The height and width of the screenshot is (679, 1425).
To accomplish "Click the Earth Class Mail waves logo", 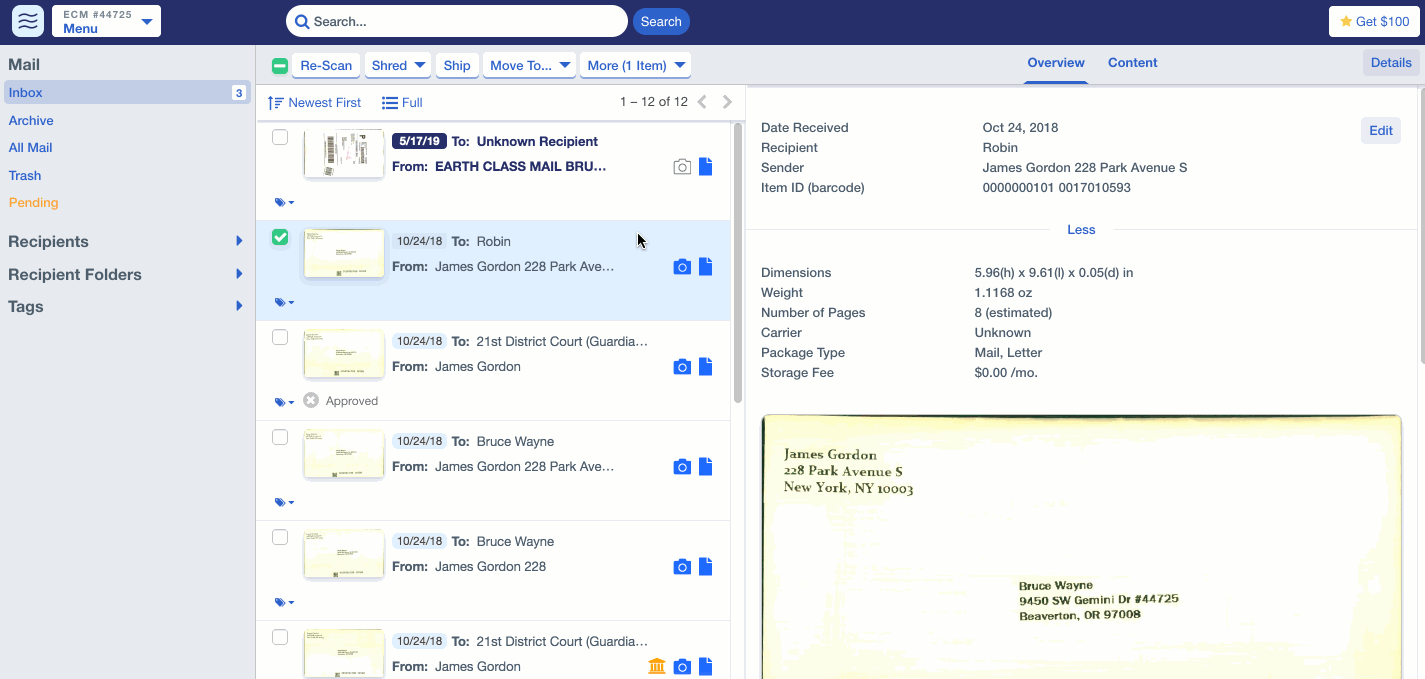I will click(28, 21).
